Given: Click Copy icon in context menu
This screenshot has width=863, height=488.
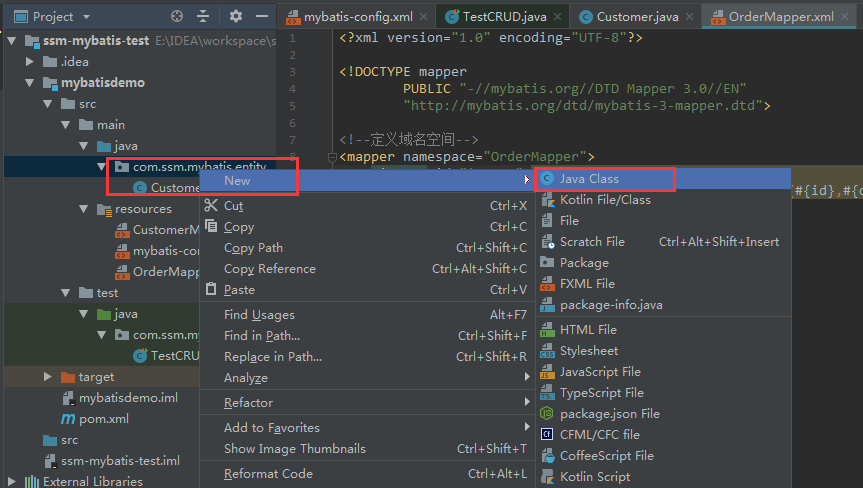Looking at the screenshot, I should point(211,226).
